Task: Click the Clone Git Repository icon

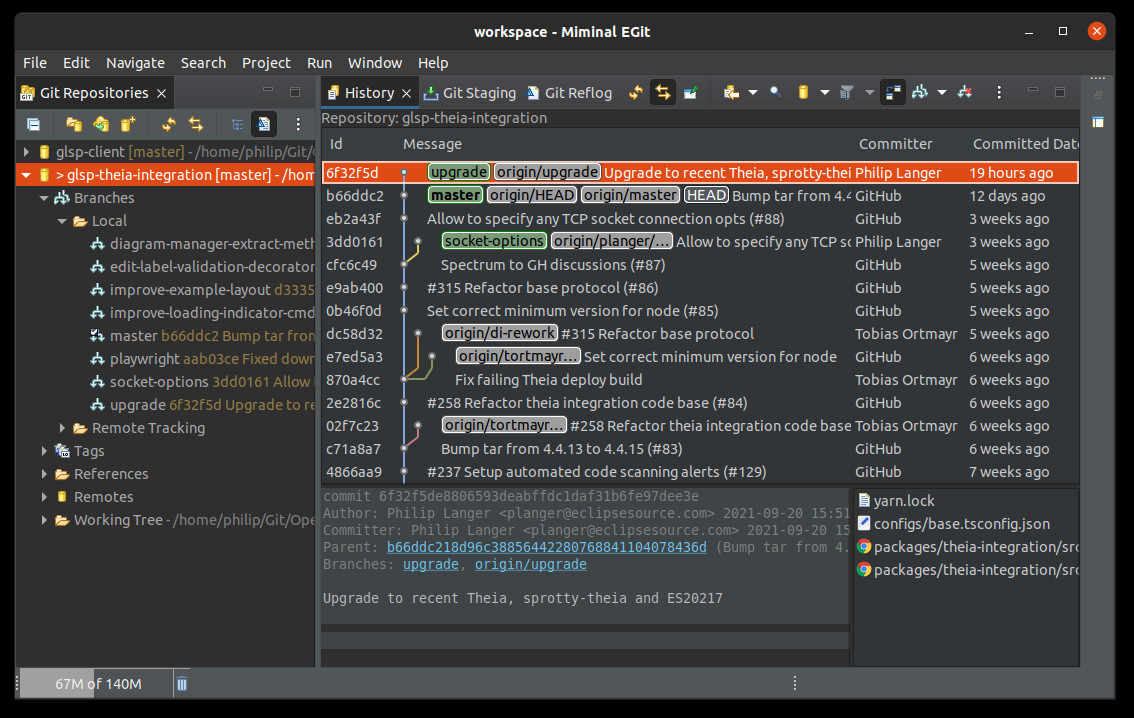Action: click(x=101, y=124)
